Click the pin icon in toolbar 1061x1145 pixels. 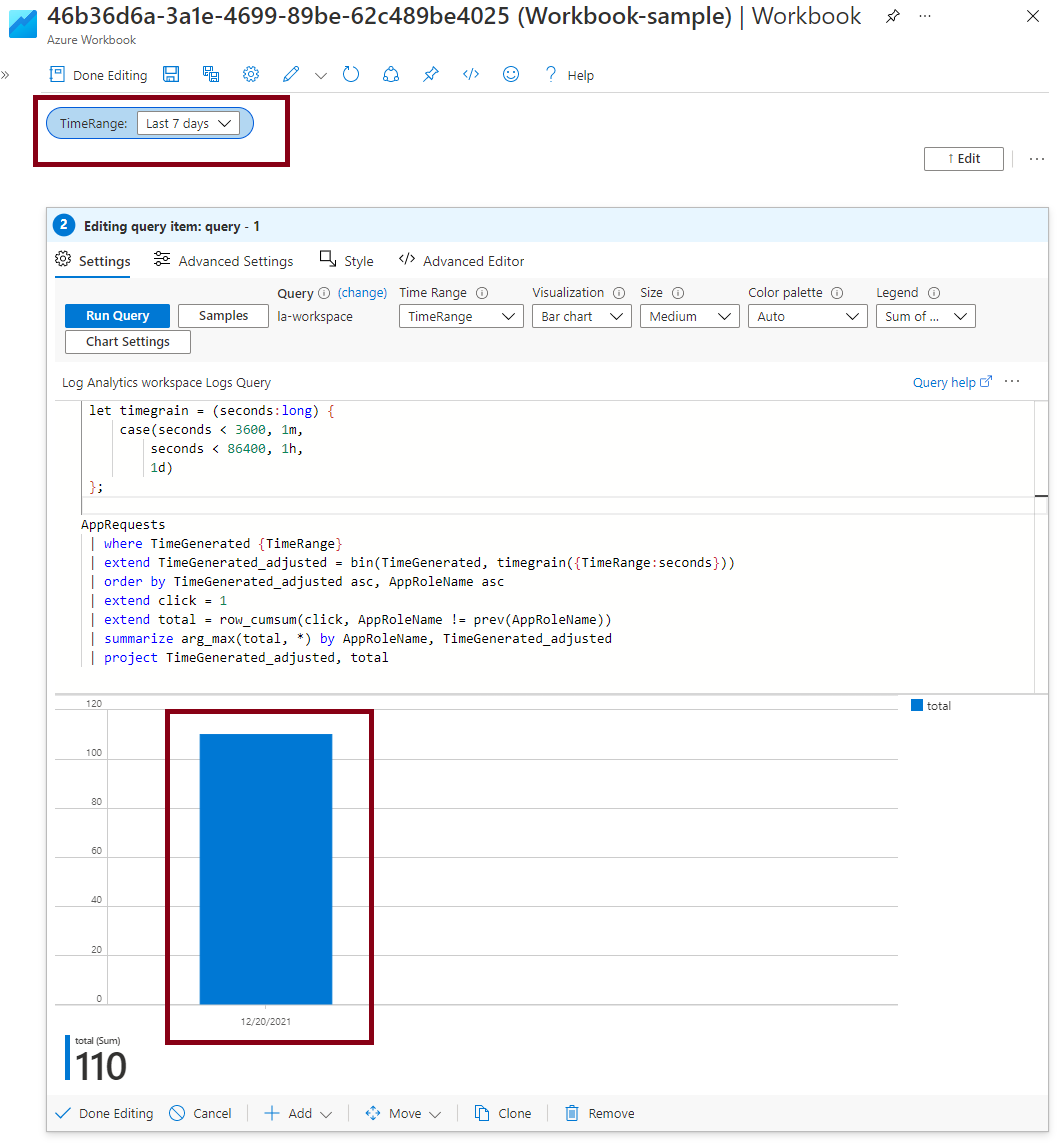[431, 74]
